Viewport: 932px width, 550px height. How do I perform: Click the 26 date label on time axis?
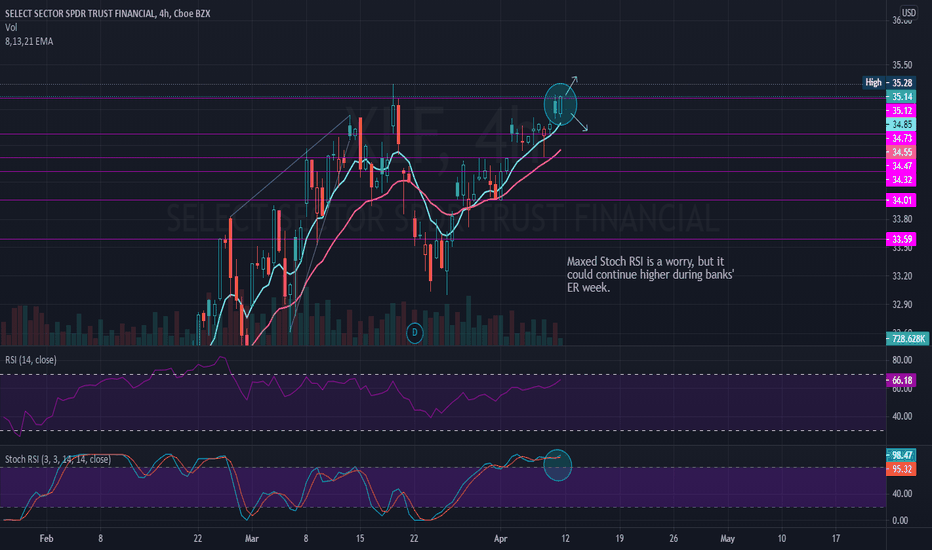click(x=673, y=538)
